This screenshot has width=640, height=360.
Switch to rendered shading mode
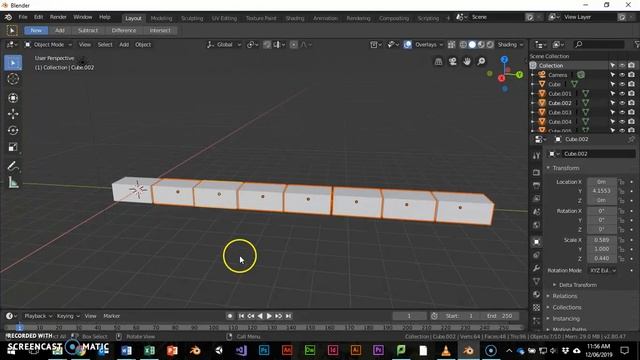point(490,44)
